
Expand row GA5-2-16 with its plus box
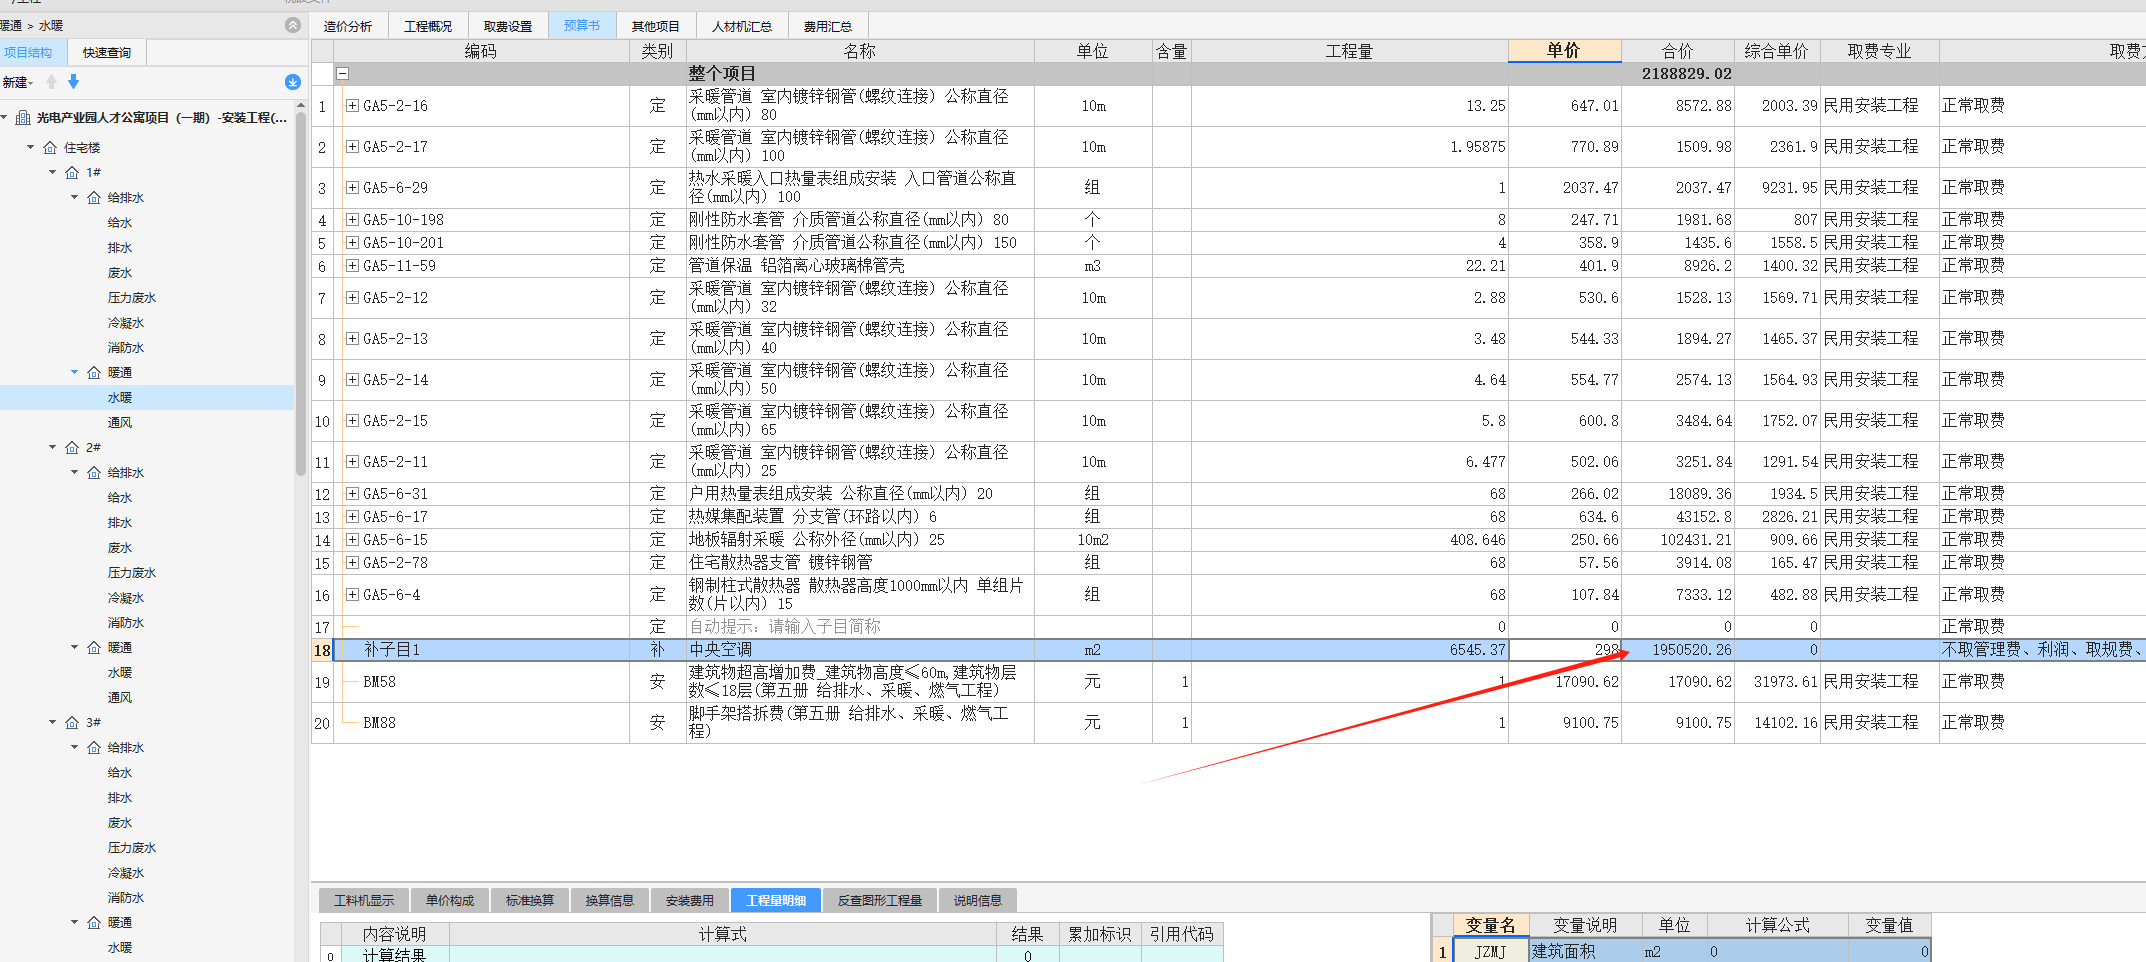[352, 105]
